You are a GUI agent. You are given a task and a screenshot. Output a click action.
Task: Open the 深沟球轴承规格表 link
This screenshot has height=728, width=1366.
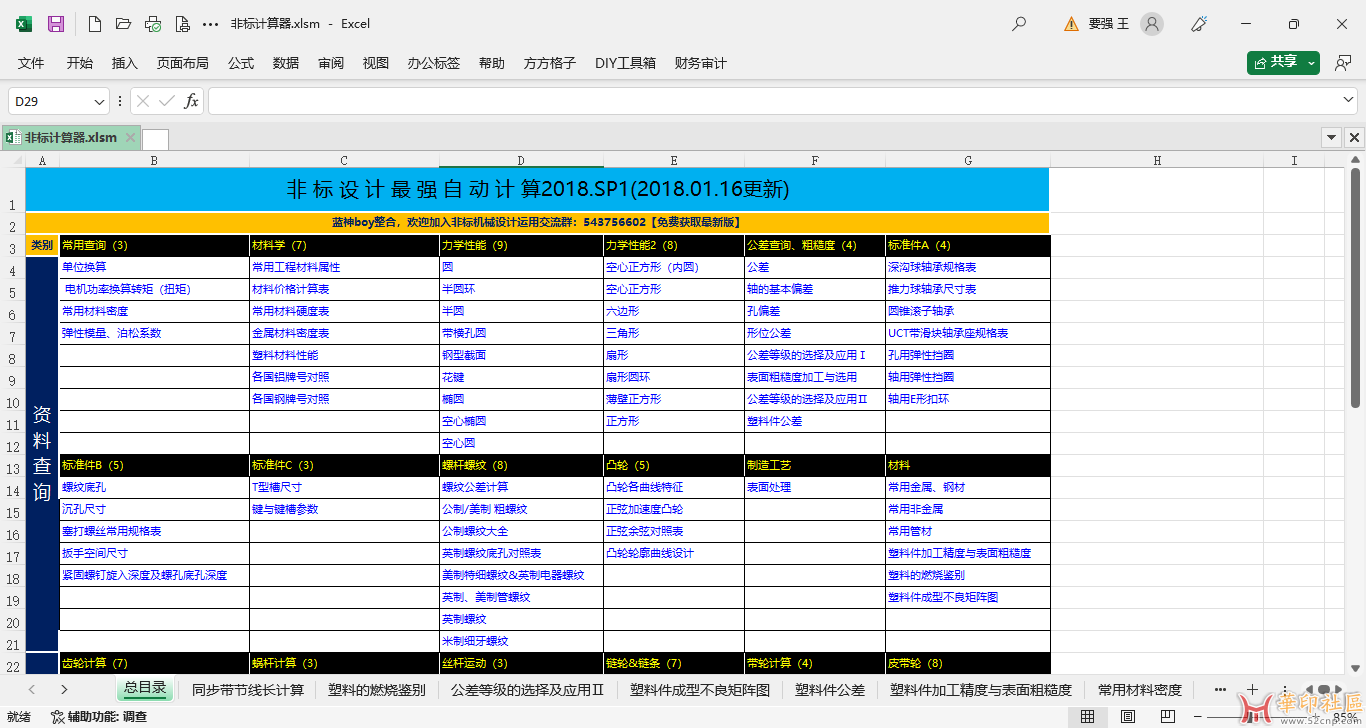tap(932, 267)
